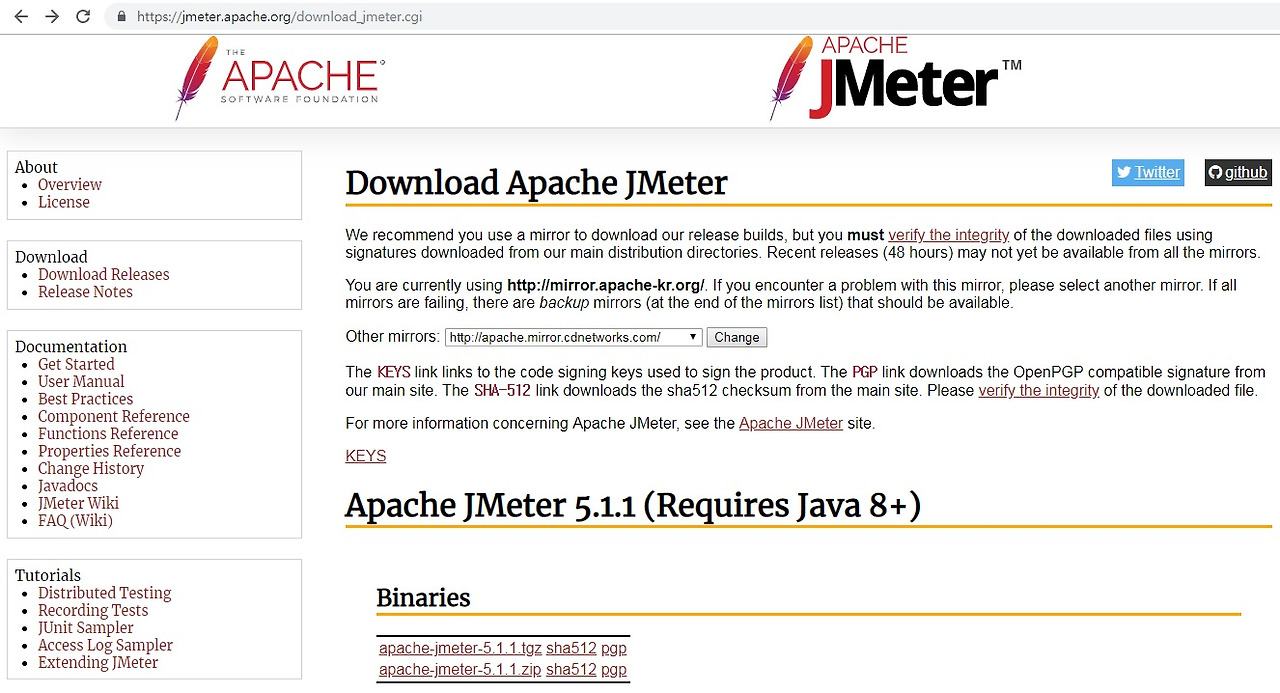Open Recording Tests tutorial
This screenshot has height=693, width=1280.
tap(93, 611)
